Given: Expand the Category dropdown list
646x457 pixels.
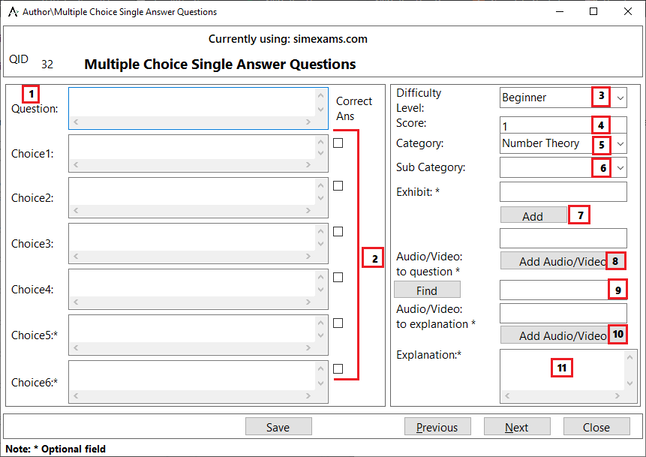Looking at the screenshot, I should coord(620,144).
